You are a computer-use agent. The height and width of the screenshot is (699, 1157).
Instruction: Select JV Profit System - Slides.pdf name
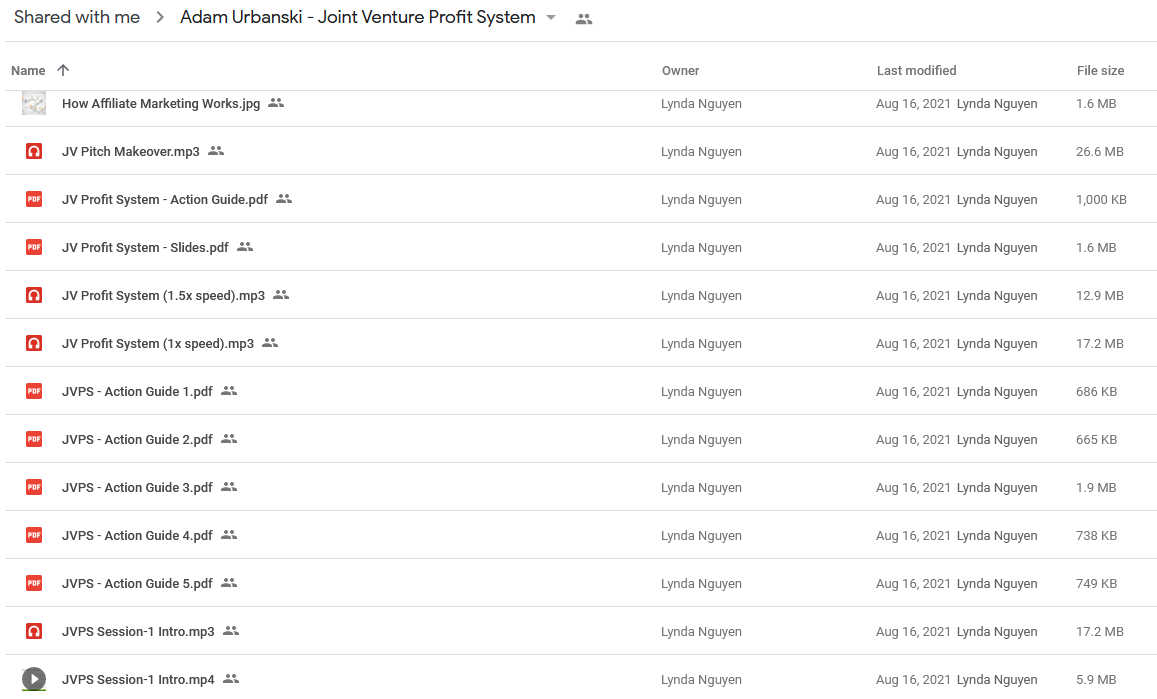[145, 247]
